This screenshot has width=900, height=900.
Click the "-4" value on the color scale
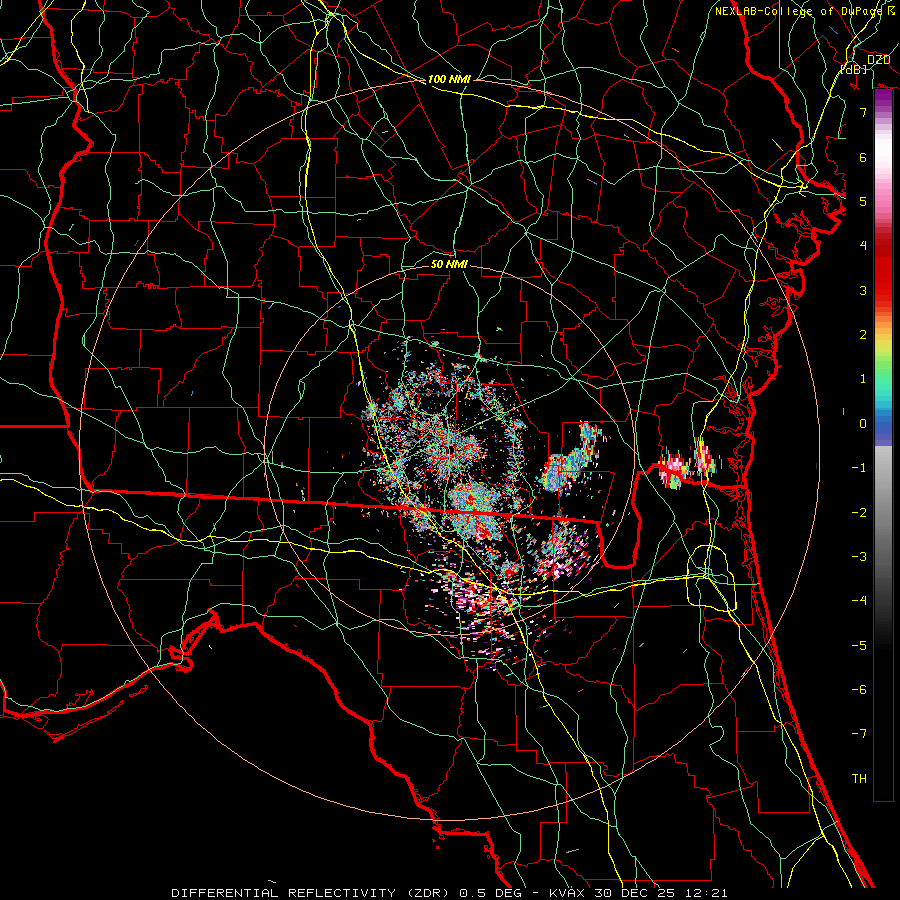click(859, 601)
